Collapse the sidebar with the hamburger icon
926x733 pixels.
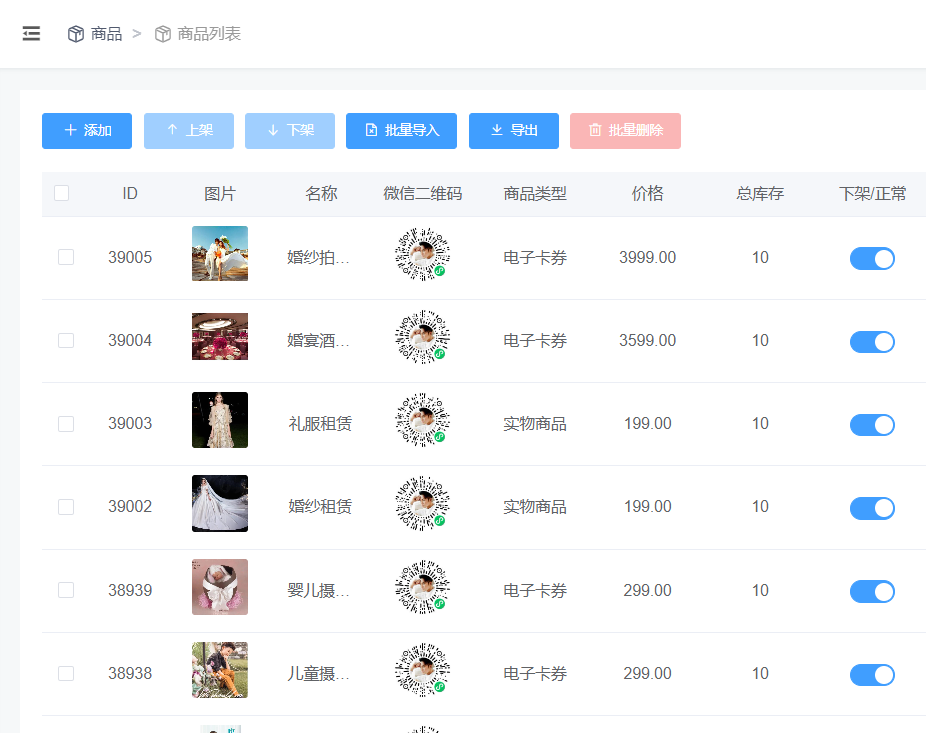pyautogui.click(x=31, y=34)
